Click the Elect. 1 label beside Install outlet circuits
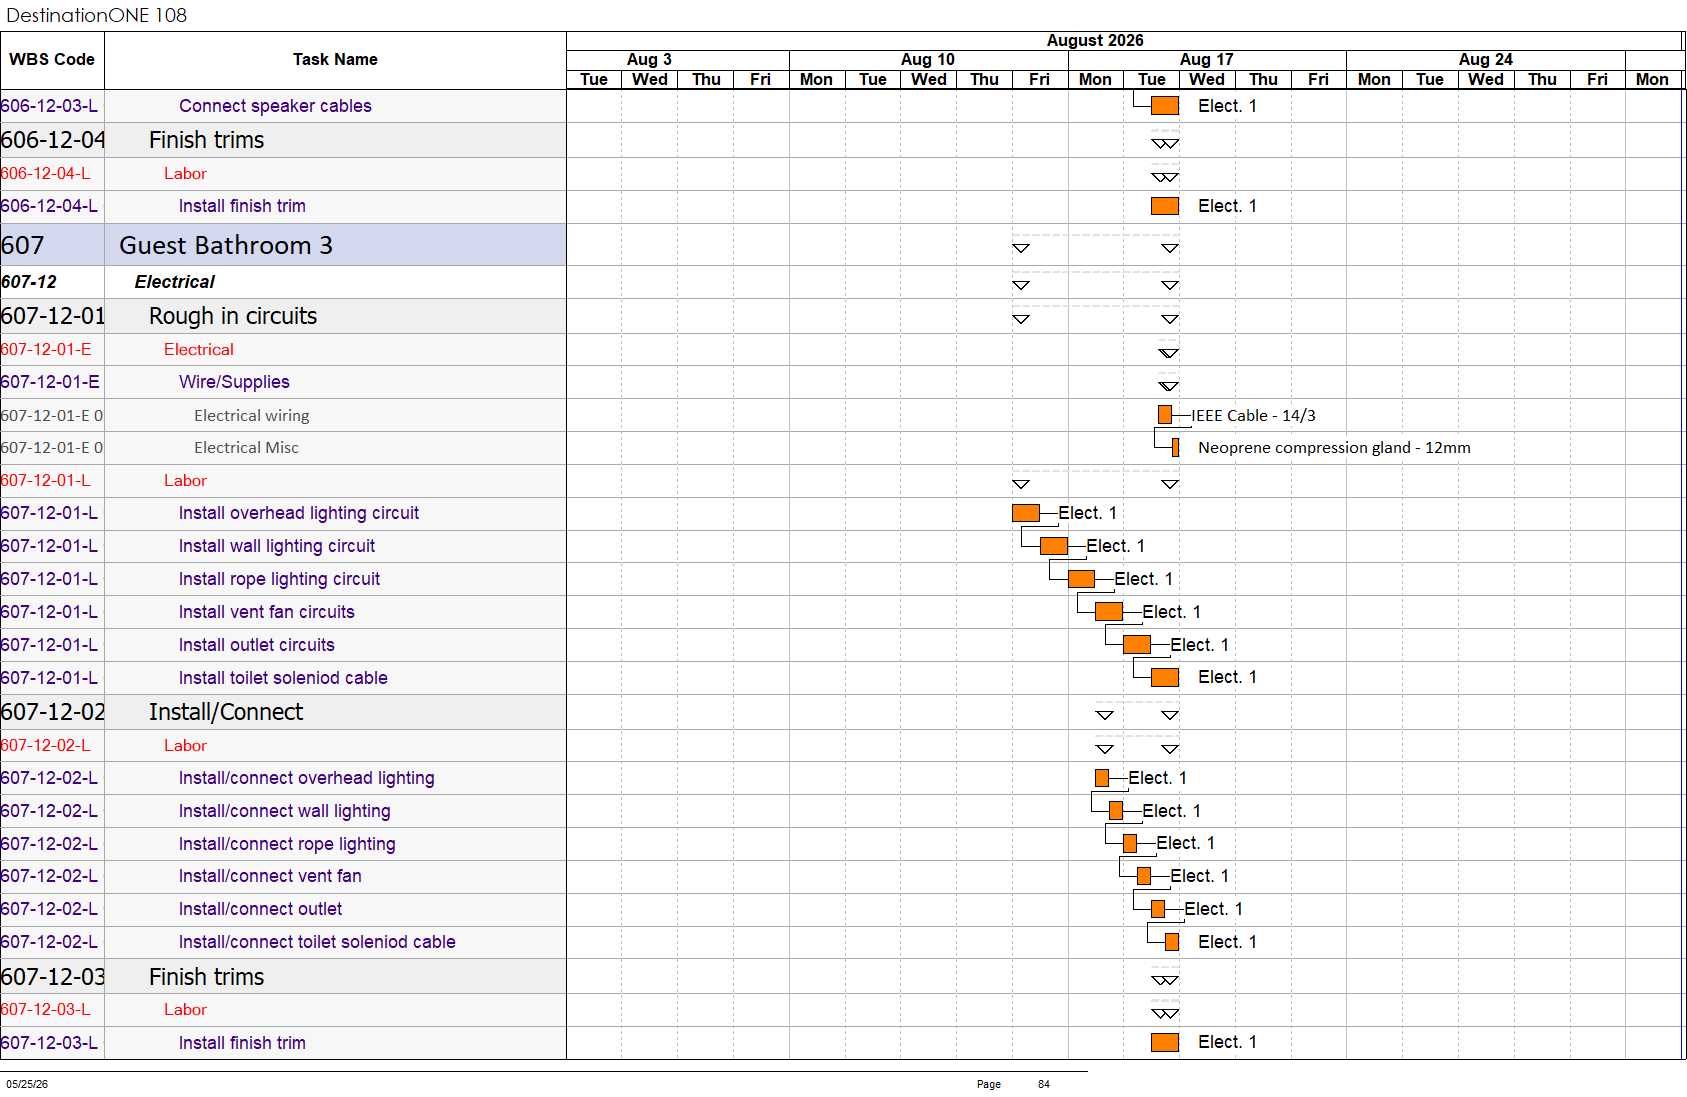 pos(1200,645)
